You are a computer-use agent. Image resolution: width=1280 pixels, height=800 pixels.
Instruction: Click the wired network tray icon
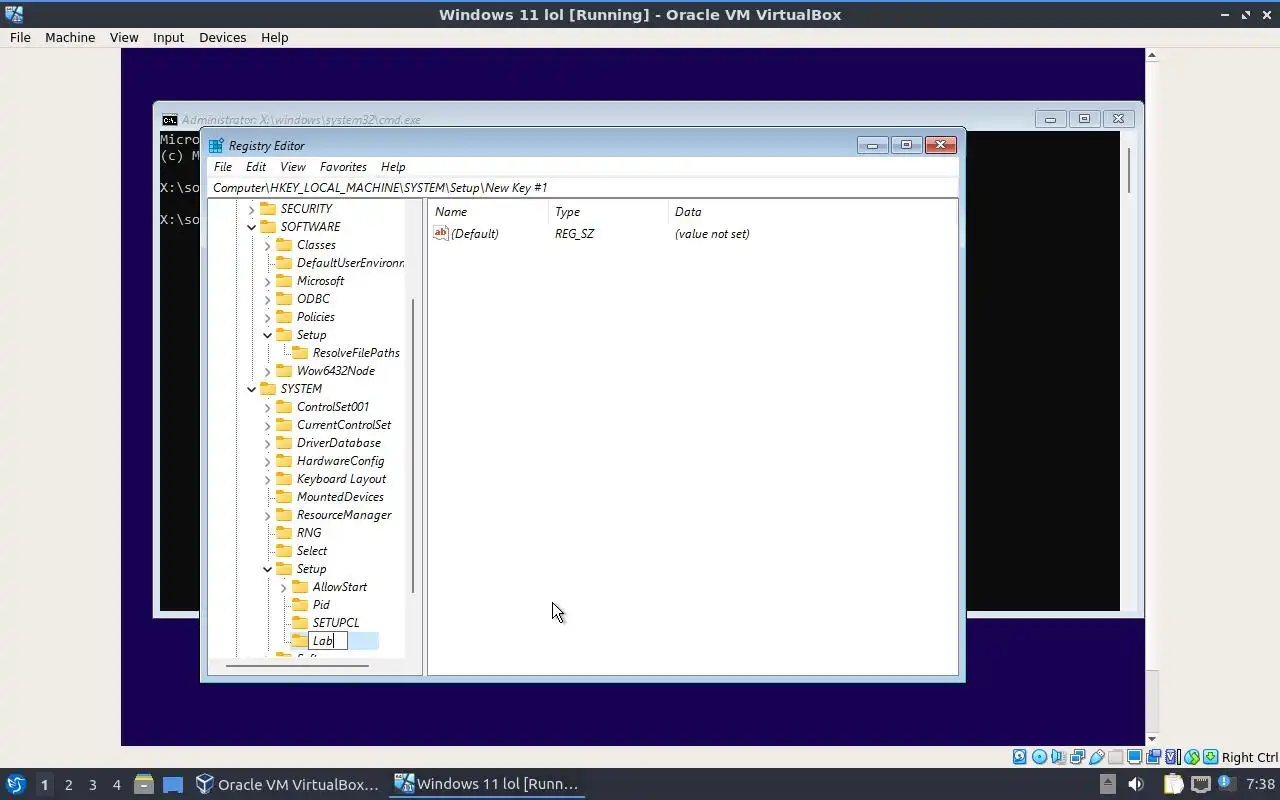coord(1201,784)
